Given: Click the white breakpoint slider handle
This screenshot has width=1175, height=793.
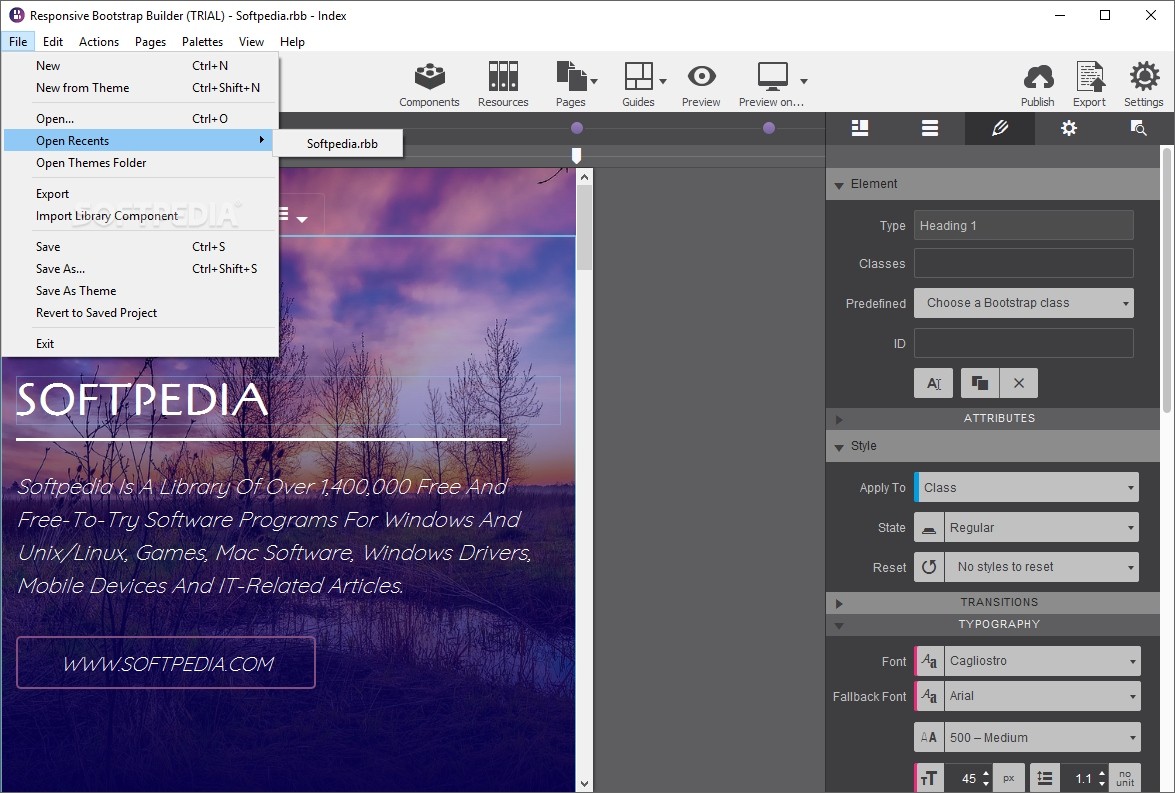Looking at the screenshot, I should coord(576,155).
